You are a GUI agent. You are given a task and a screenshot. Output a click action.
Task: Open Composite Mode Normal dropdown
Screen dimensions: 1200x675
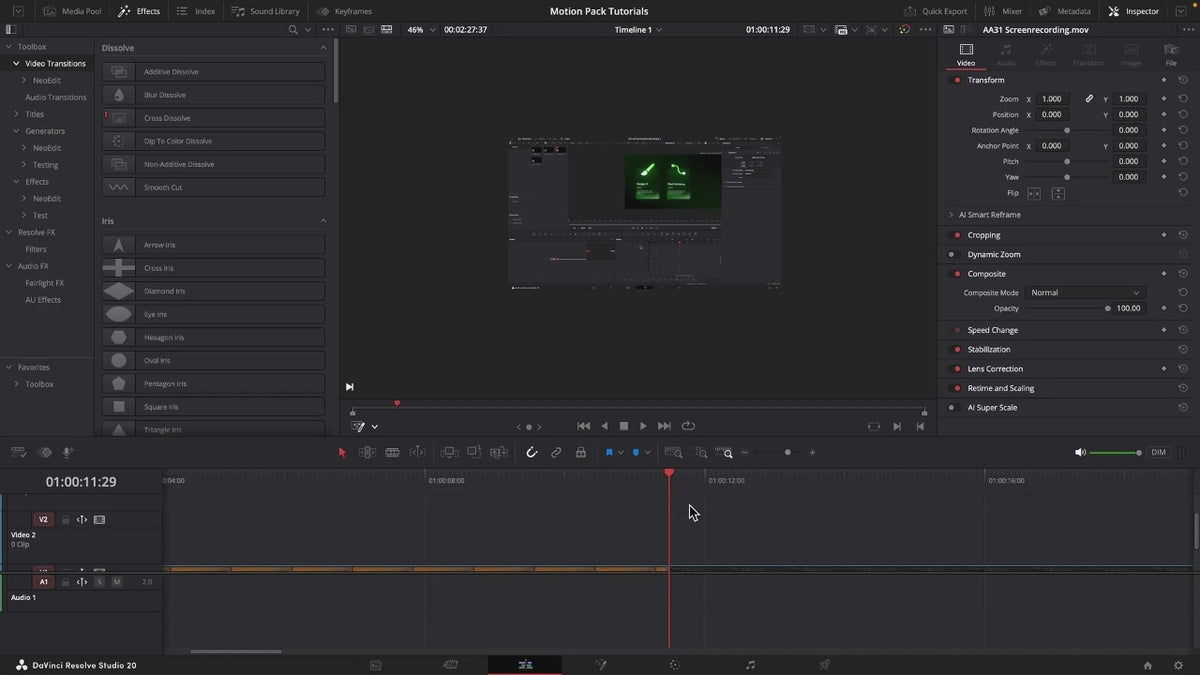pos(1085,293)
